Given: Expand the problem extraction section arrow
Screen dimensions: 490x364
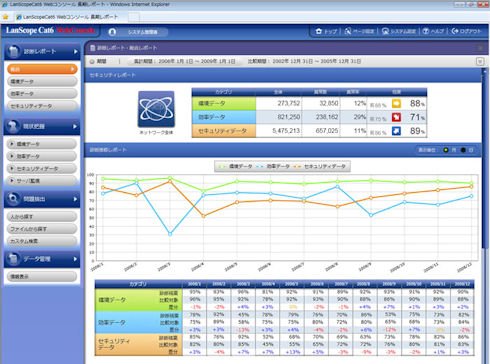Looking at the screenshot, I should point(75,199).
